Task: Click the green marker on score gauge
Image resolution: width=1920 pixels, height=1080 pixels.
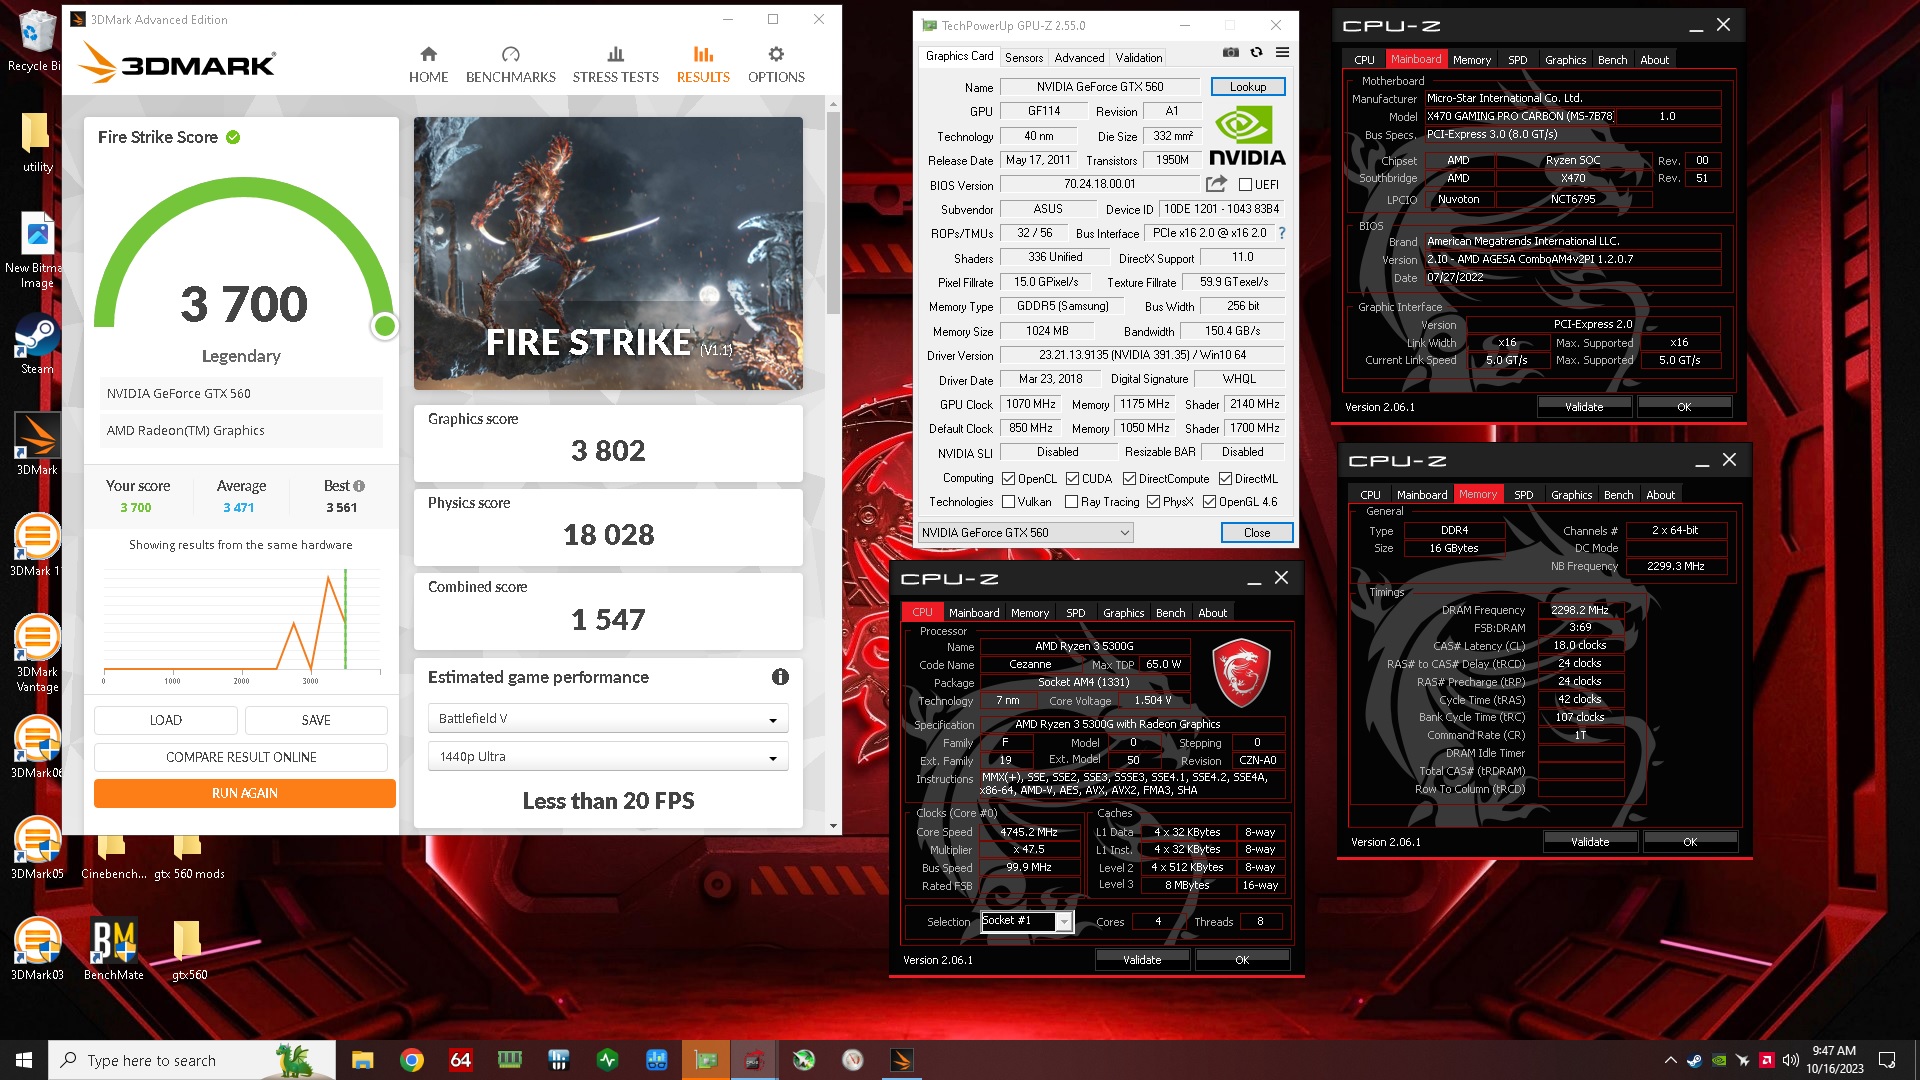Action: pos(384,326)
